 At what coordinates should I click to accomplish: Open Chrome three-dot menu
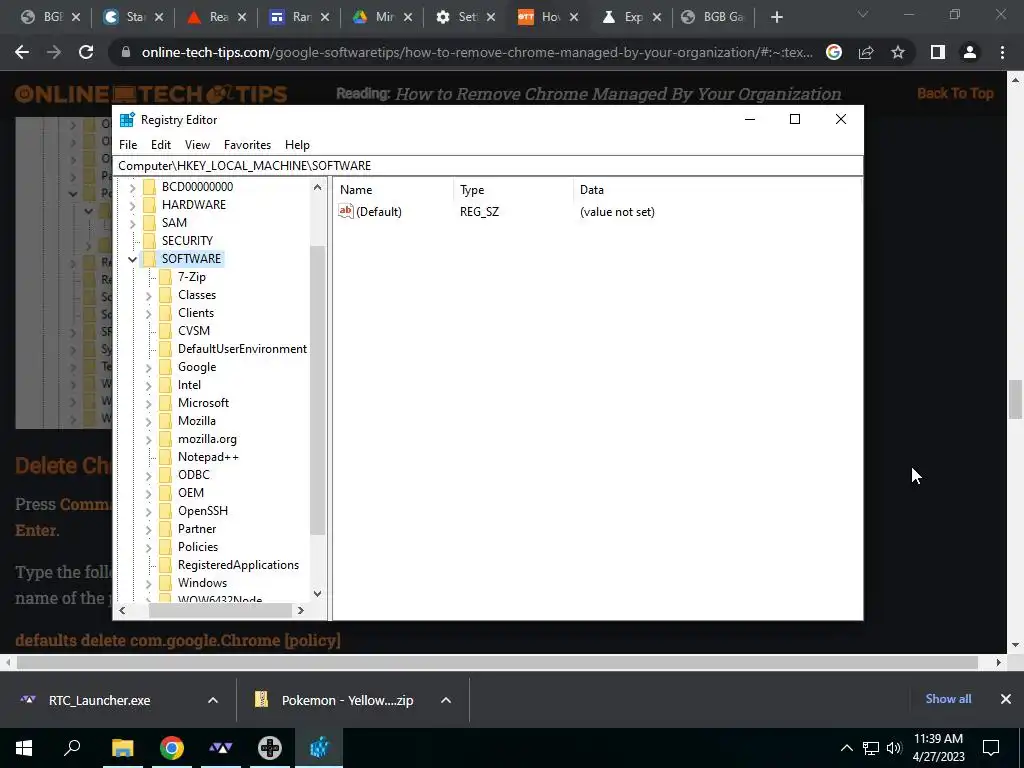tap(1002, 52)
